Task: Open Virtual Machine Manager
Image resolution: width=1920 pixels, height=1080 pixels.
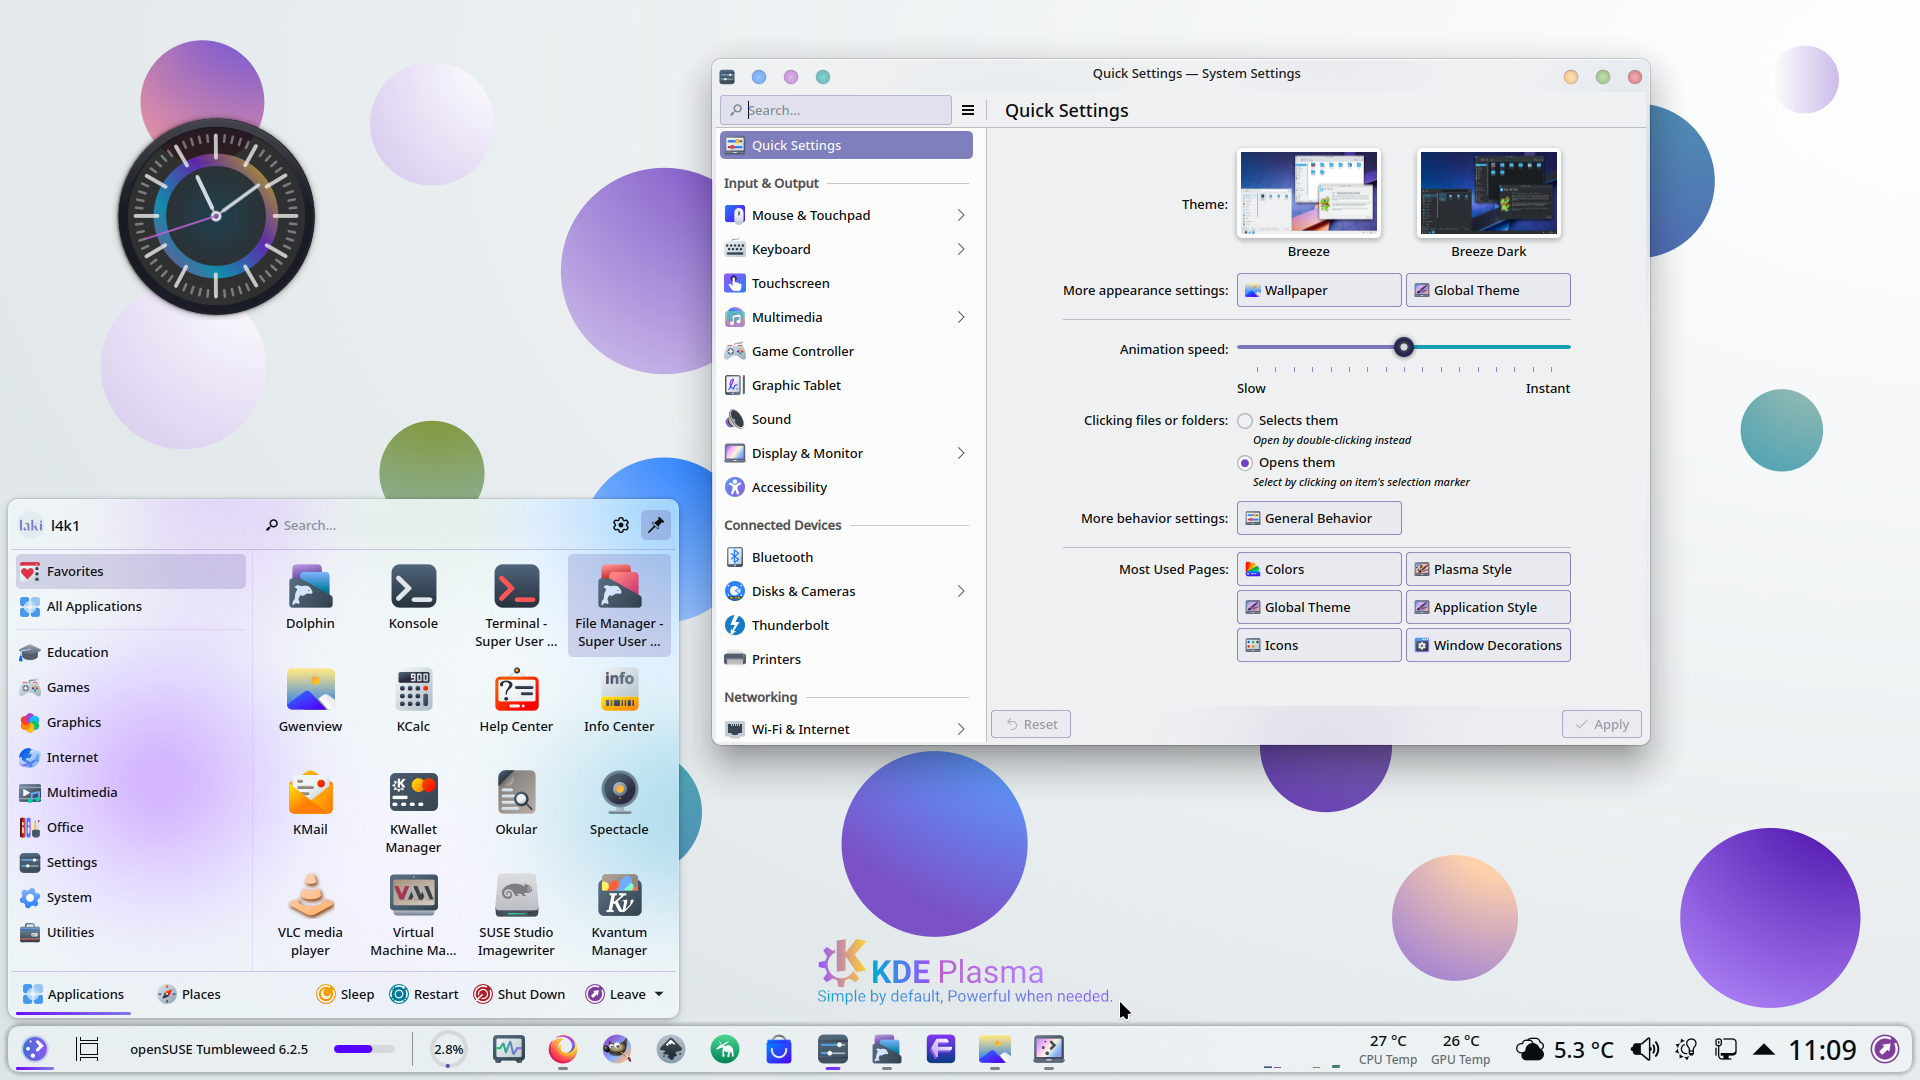Action: coord(413,915)
